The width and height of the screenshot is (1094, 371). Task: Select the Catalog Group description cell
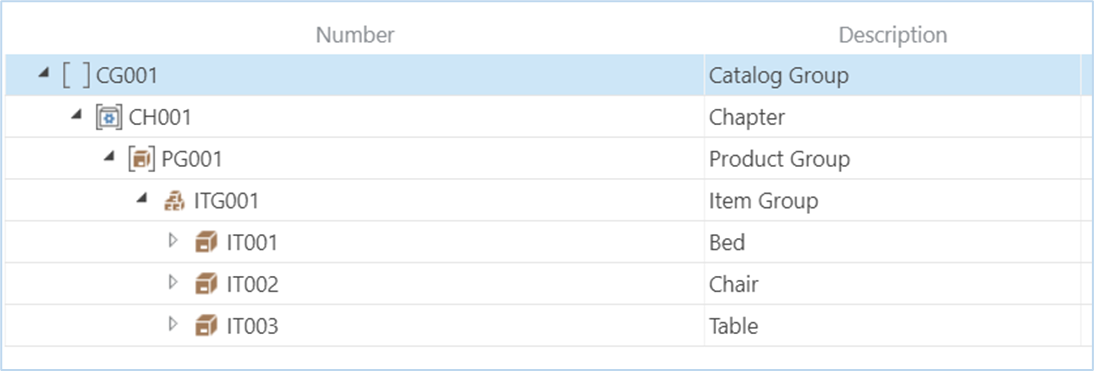click(x=892, y=75)
